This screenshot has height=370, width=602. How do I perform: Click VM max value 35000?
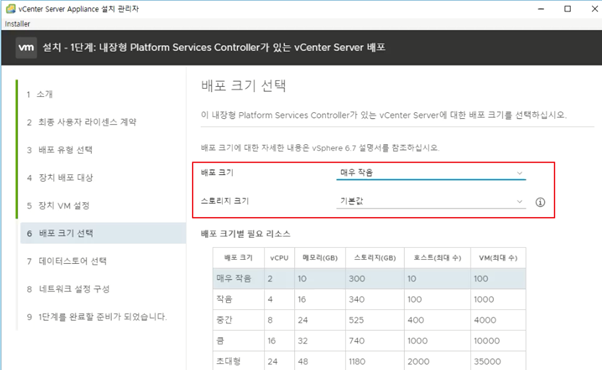487,362
